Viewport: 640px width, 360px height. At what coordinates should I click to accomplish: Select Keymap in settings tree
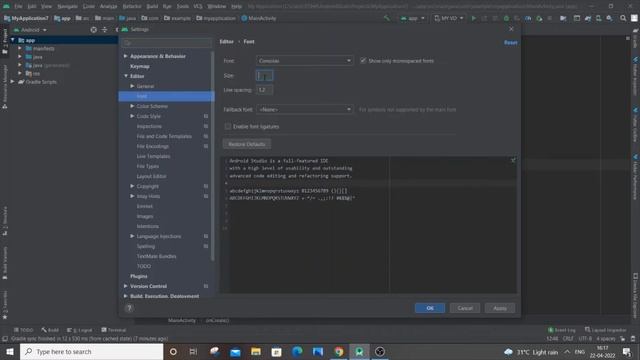click(140, 66)
